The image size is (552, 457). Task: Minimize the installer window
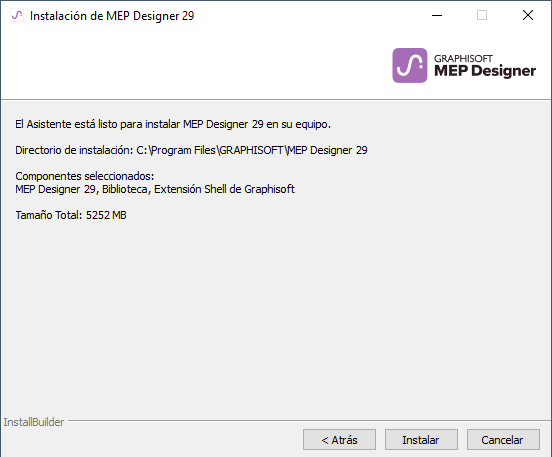(437, 15)
